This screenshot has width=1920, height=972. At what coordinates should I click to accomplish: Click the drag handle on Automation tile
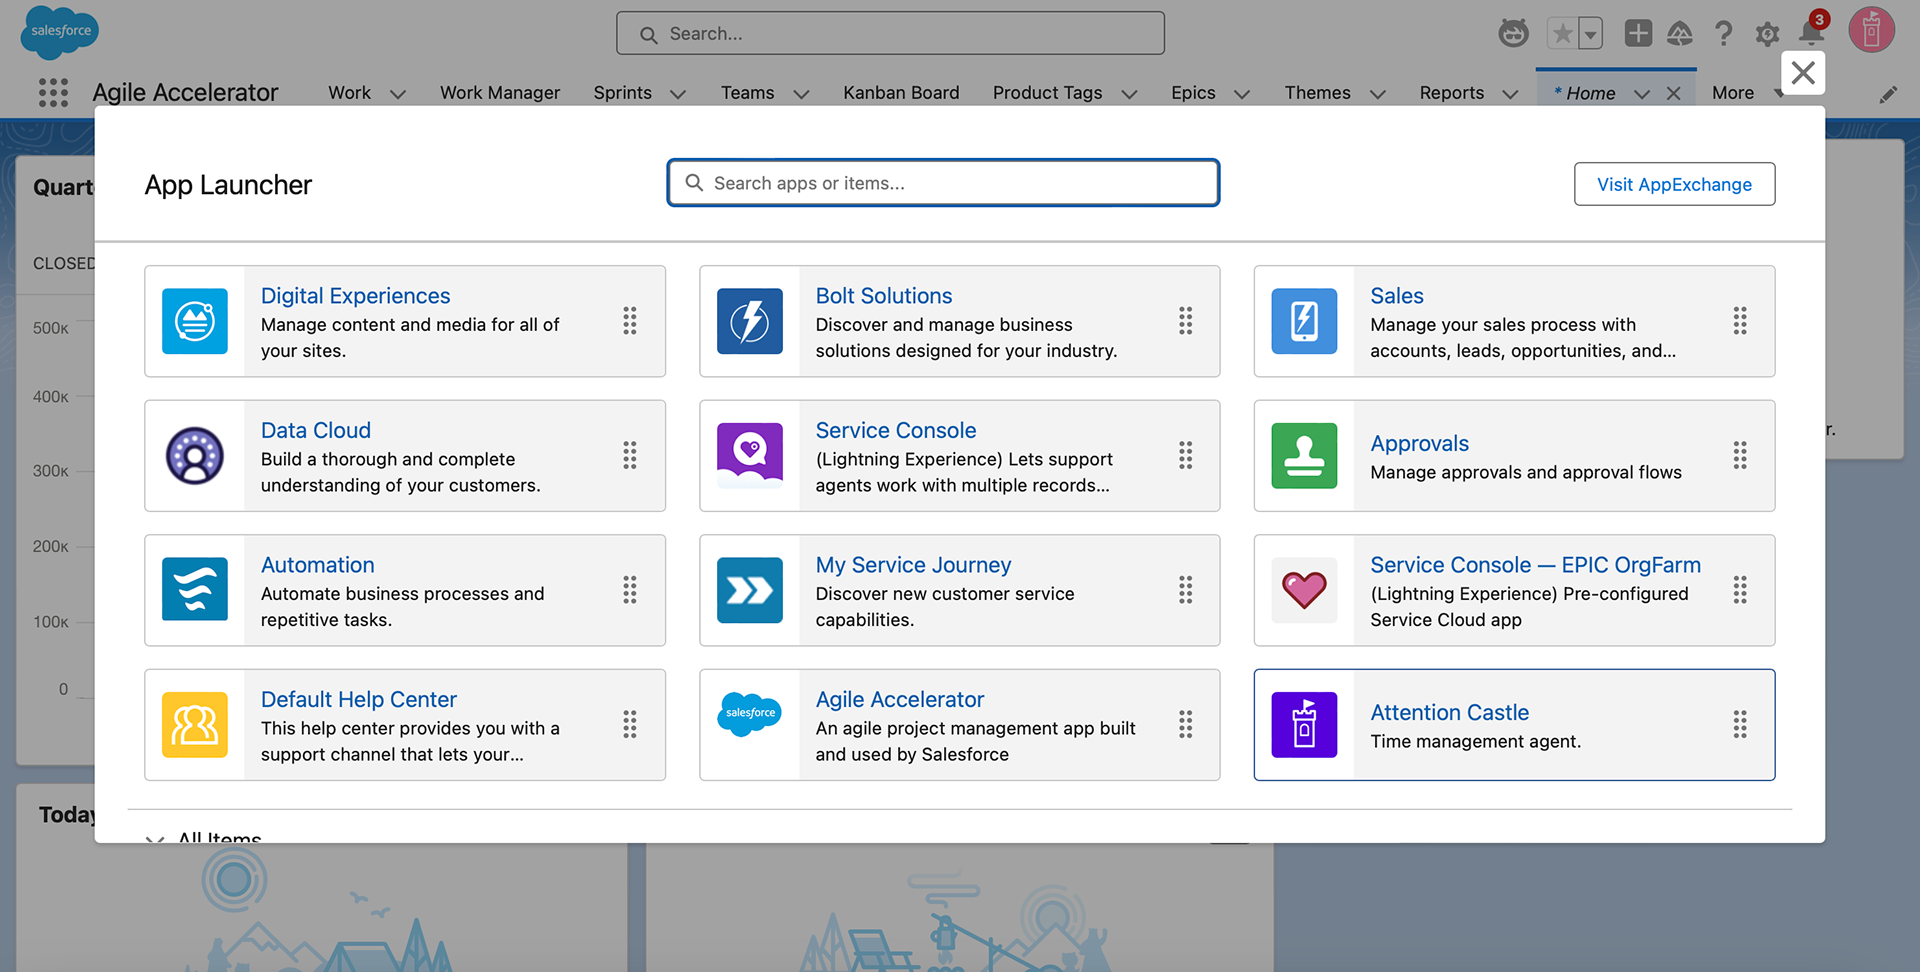click(x=630, y=590)
